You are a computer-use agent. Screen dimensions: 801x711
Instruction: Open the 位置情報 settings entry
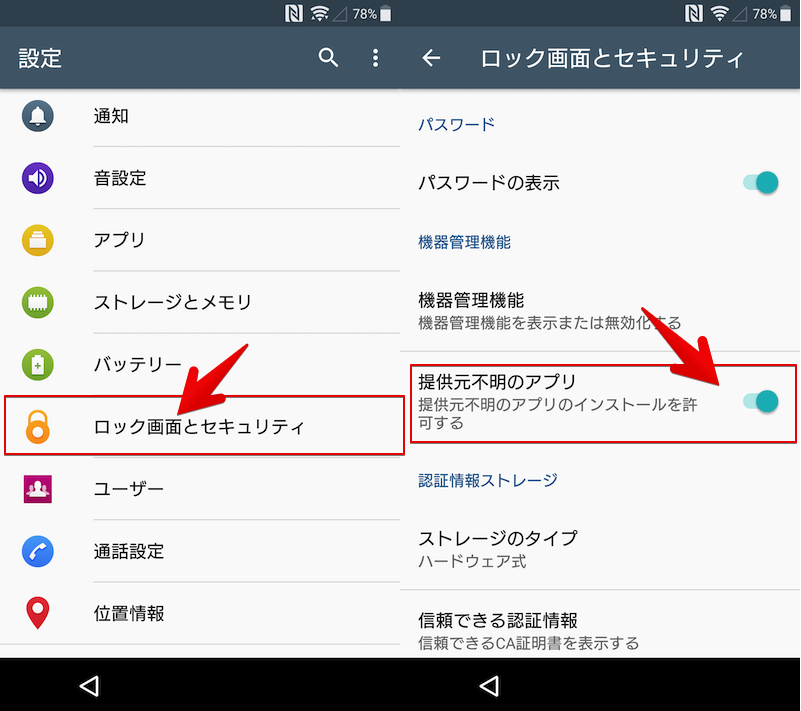point(129,613)
